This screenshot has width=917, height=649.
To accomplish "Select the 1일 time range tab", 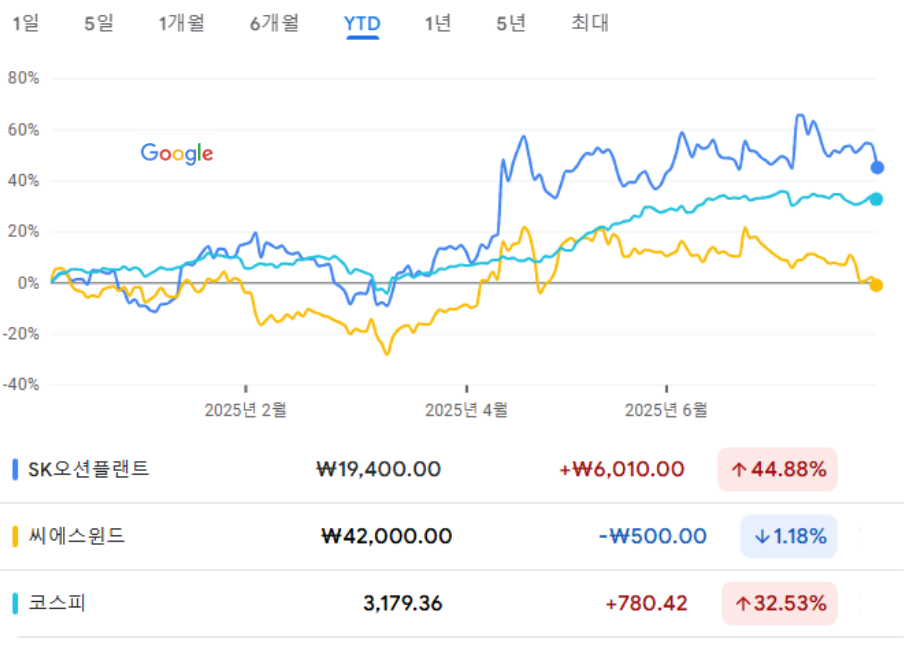I will (26, 23).
